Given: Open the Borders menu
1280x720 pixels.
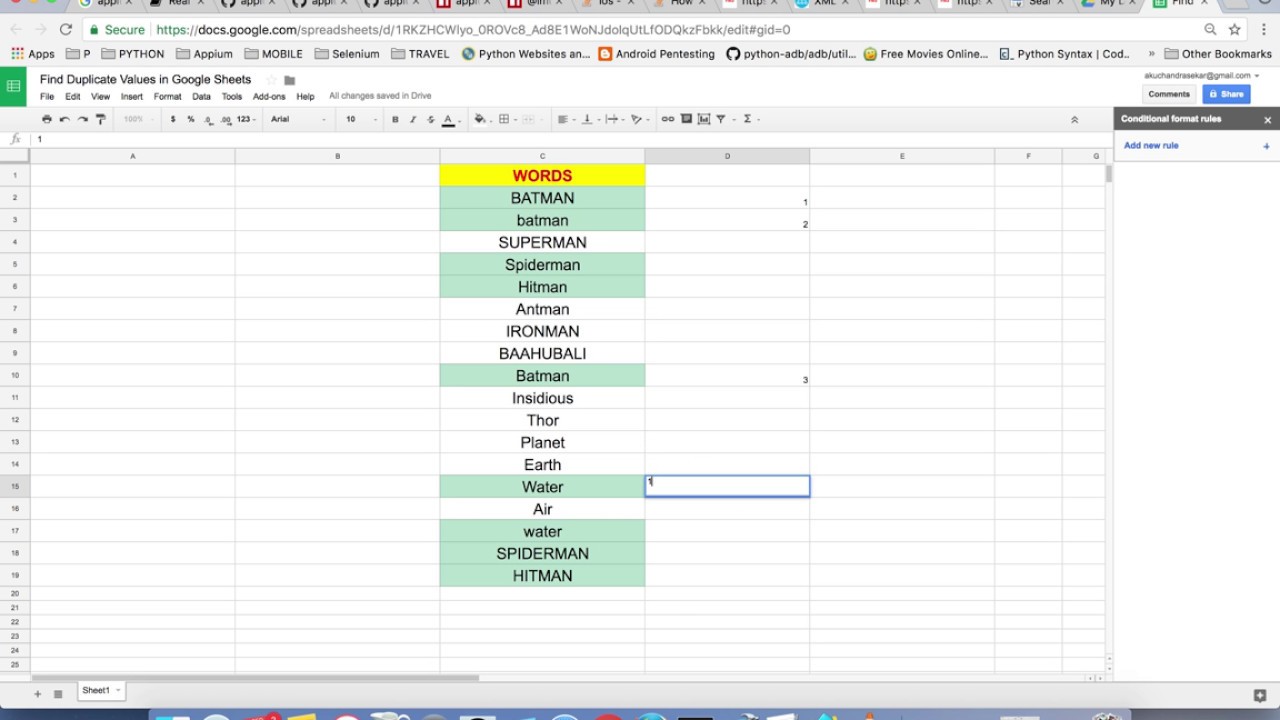Looking at the screenshot, I should [x=506, y=119].
